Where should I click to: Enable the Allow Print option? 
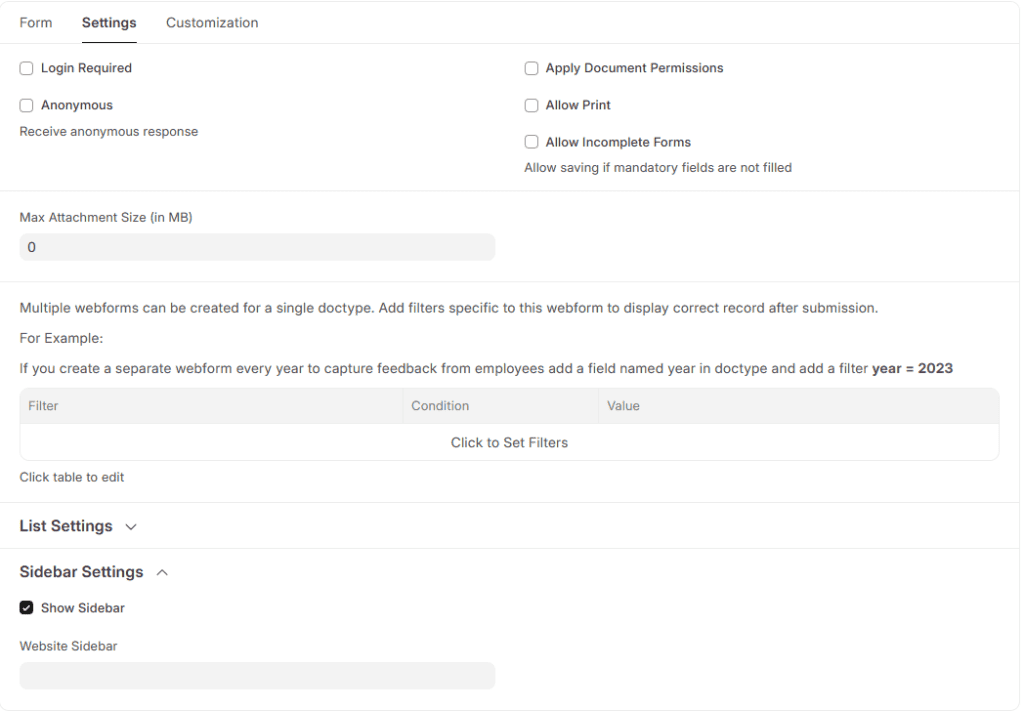[x=532, y=106]
